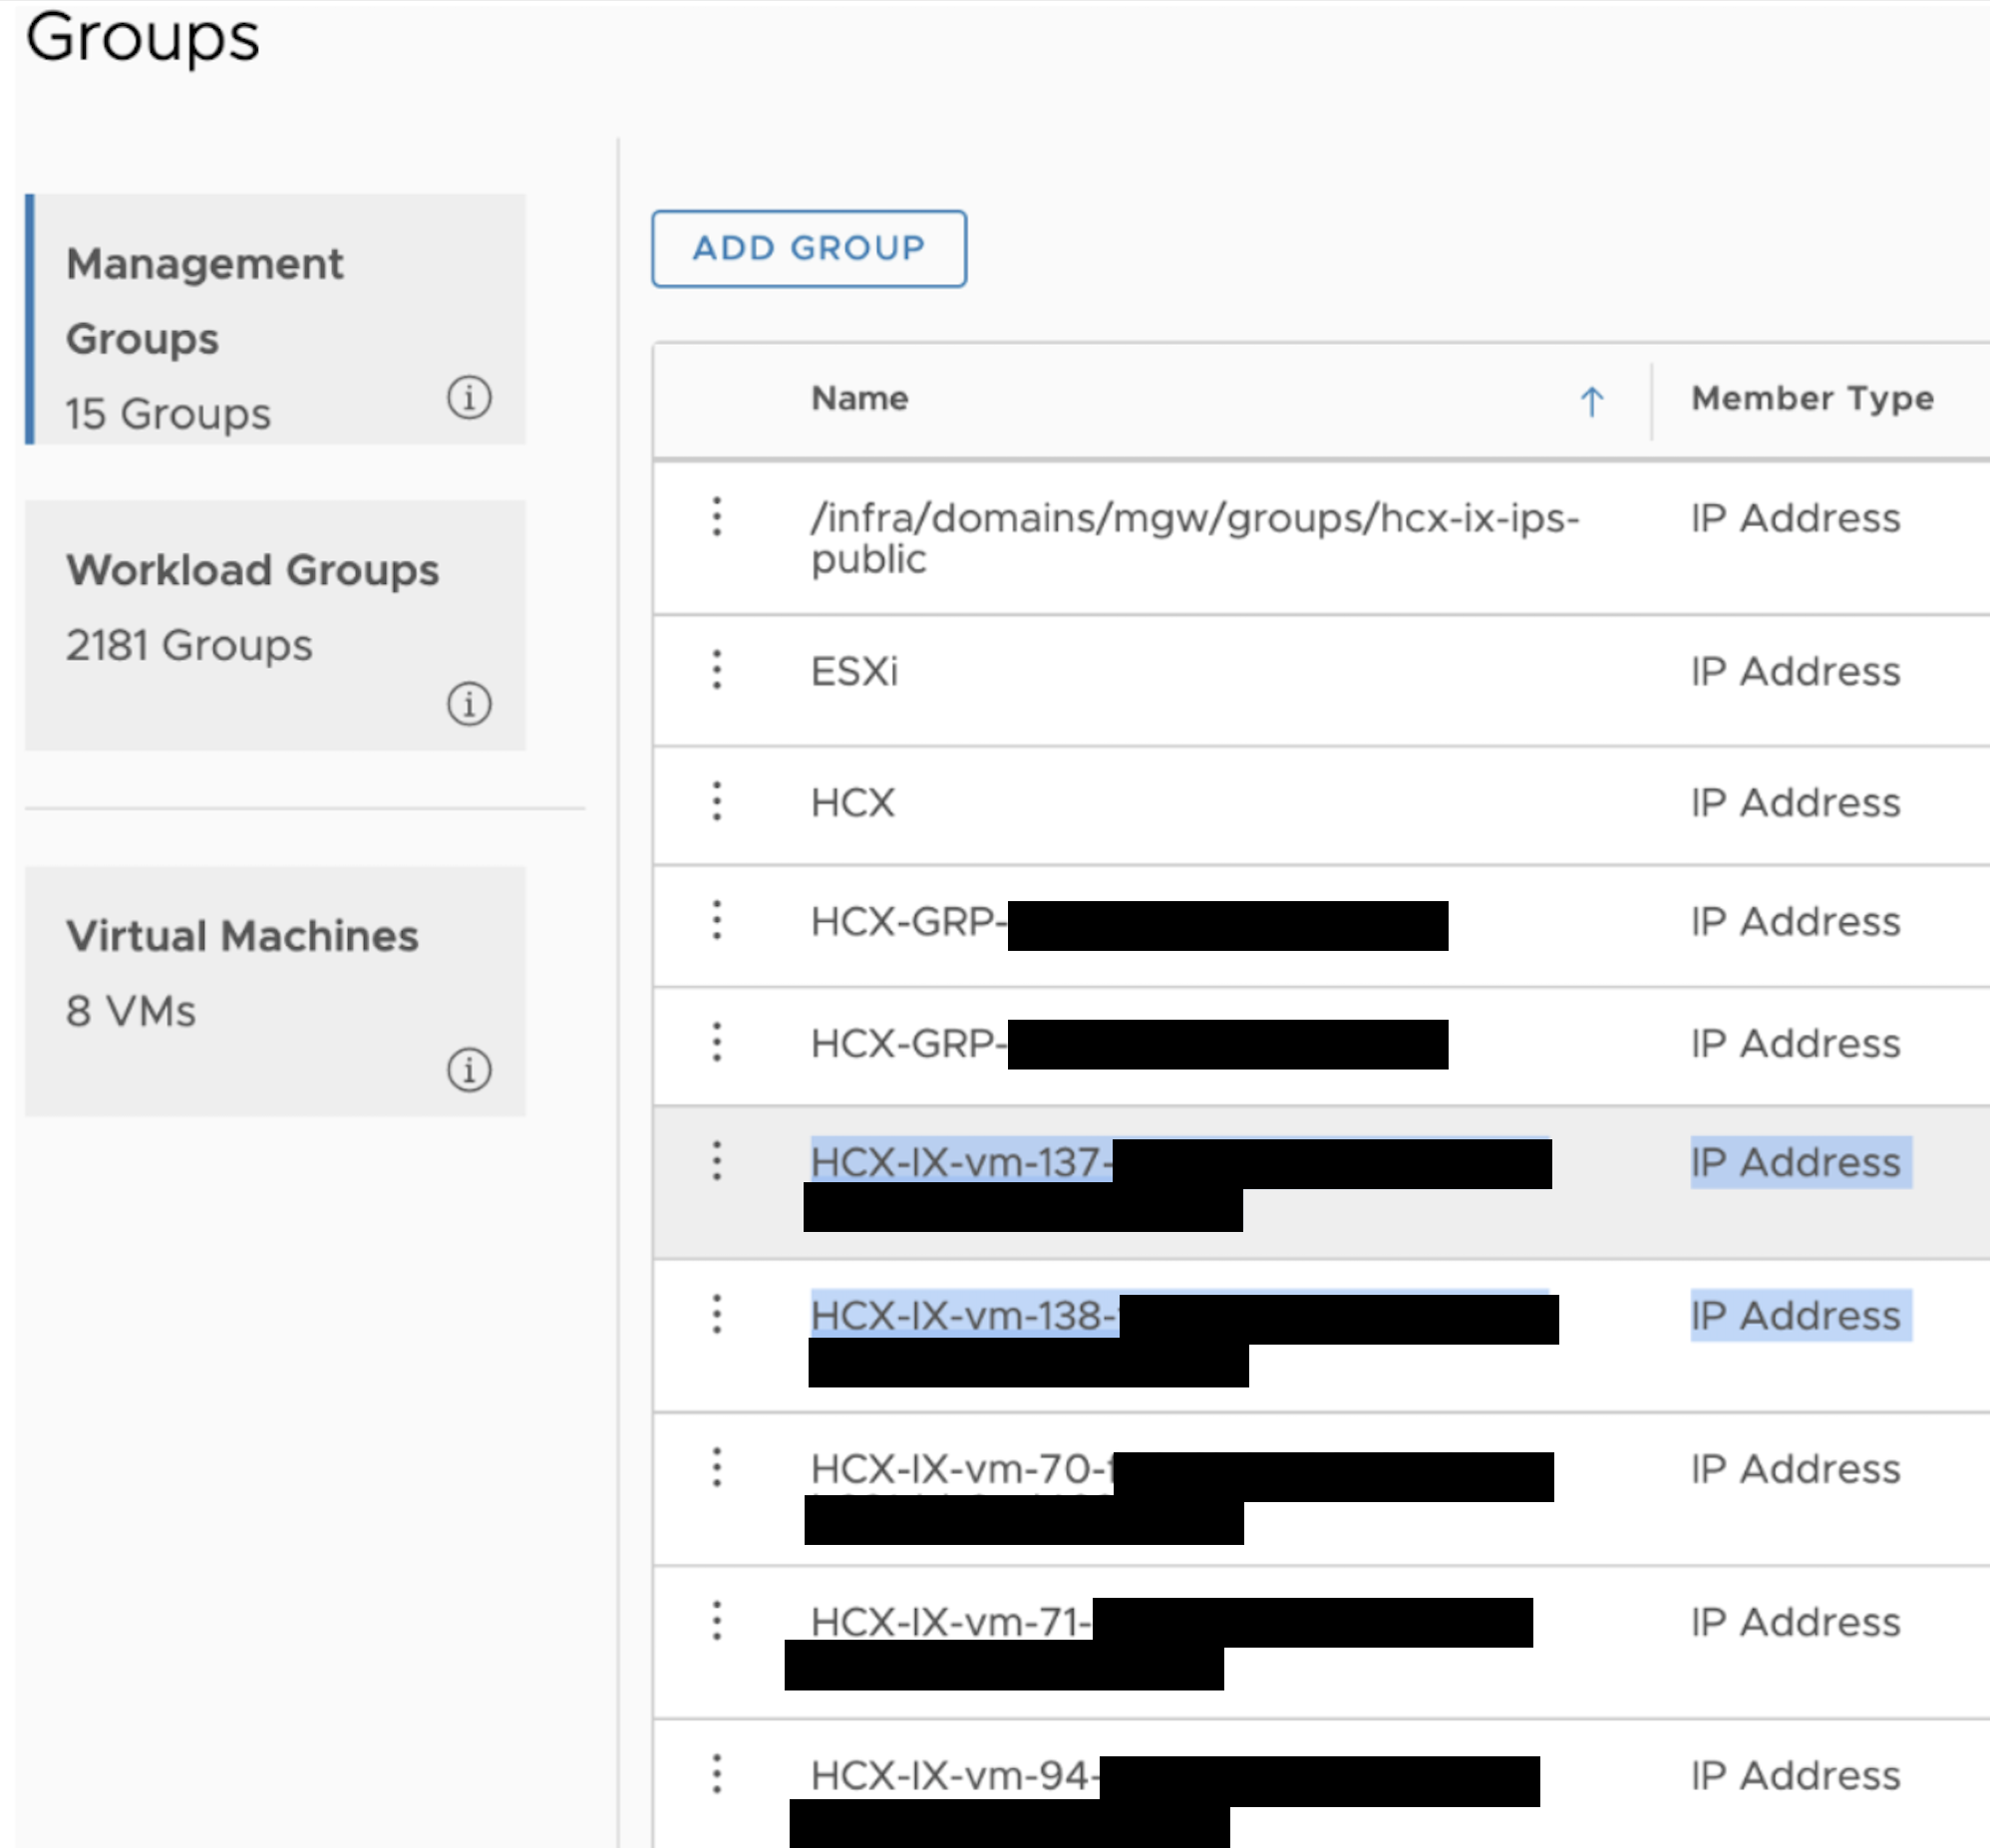
Task: Open first HCX-GRP group's actions menu
Action: [716, 920]
